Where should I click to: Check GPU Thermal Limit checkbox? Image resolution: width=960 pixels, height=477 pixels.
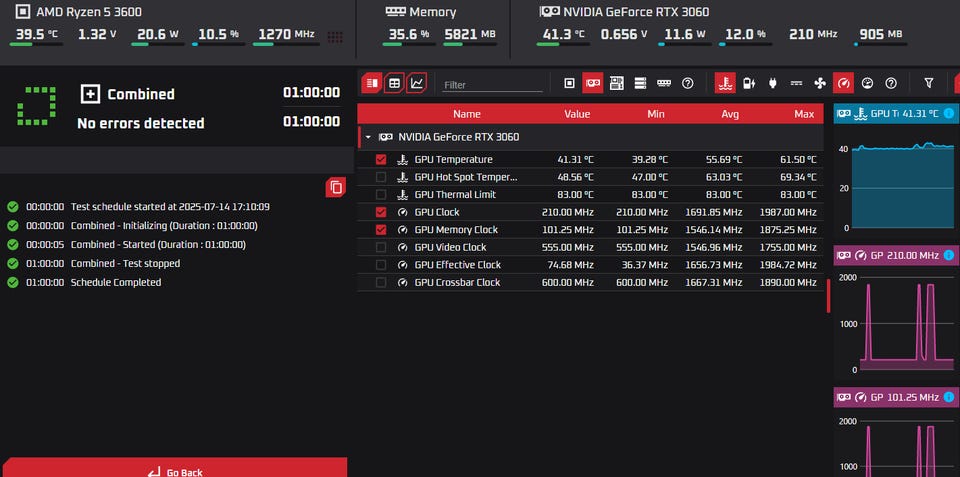[x=381, y=195]
